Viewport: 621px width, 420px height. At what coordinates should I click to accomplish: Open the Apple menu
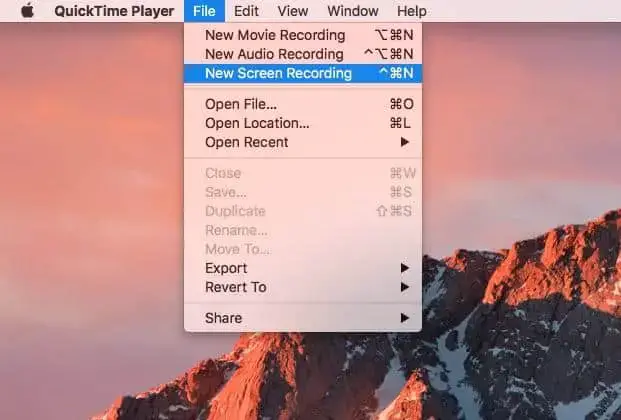27,11
